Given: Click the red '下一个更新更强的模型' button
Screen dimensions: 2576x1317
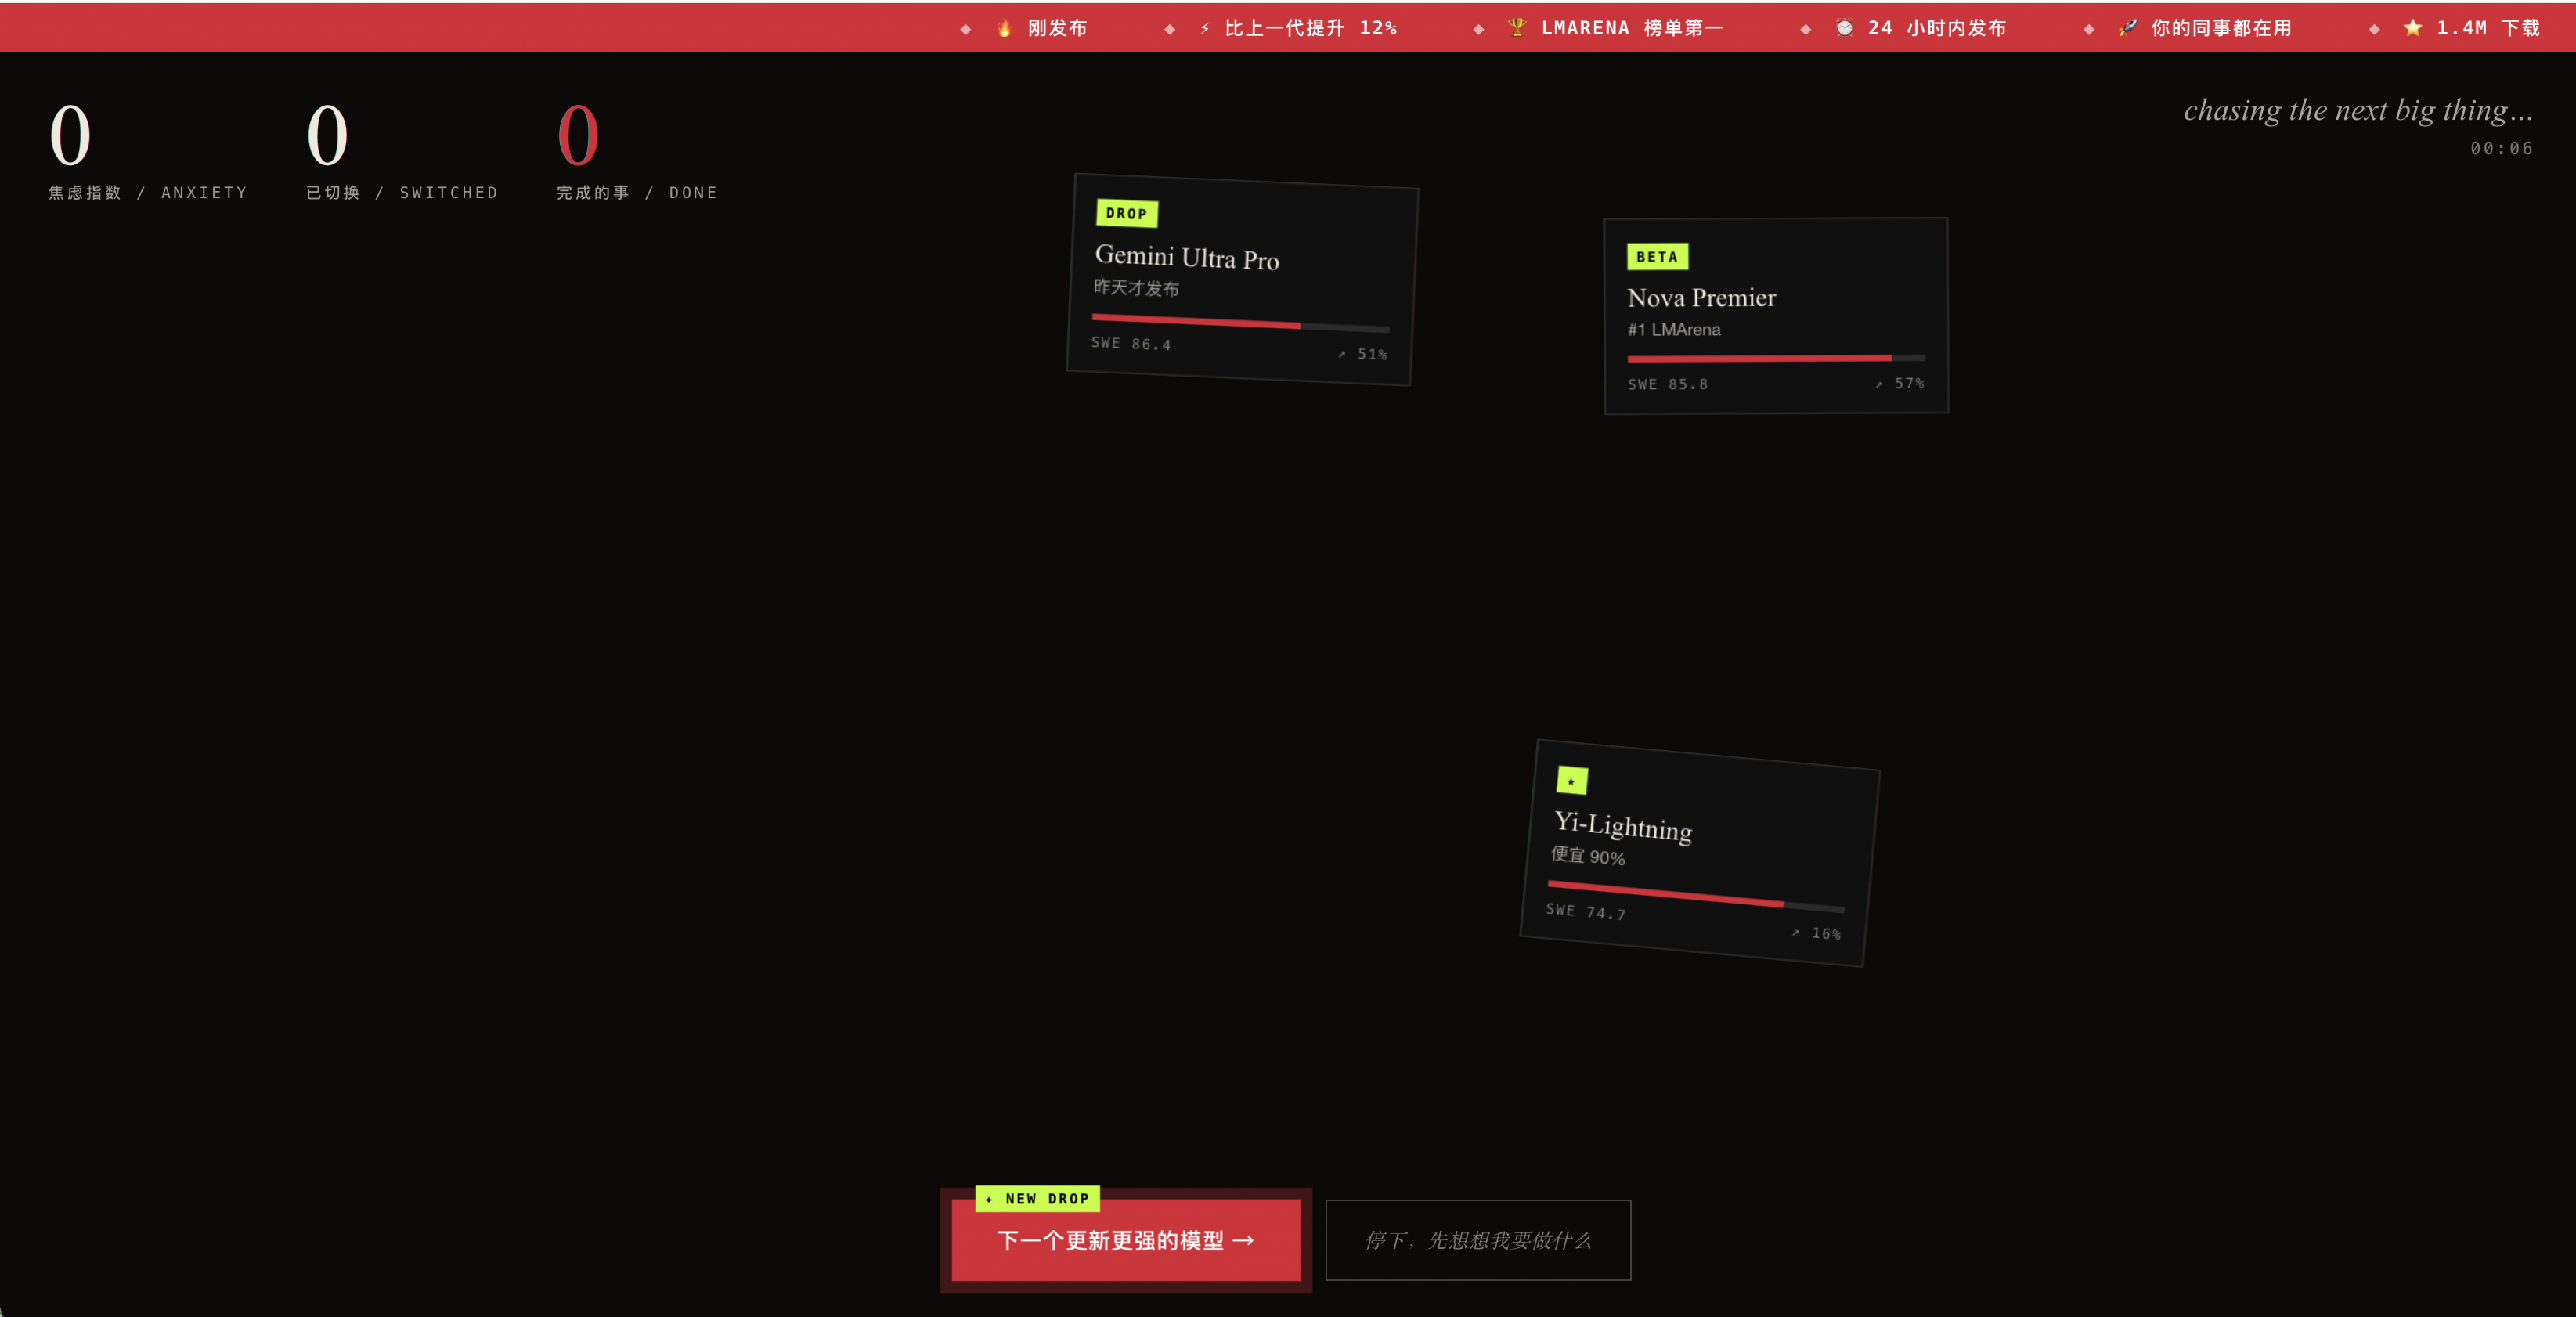Looking at the screenshot, I should [1126, 1240].
